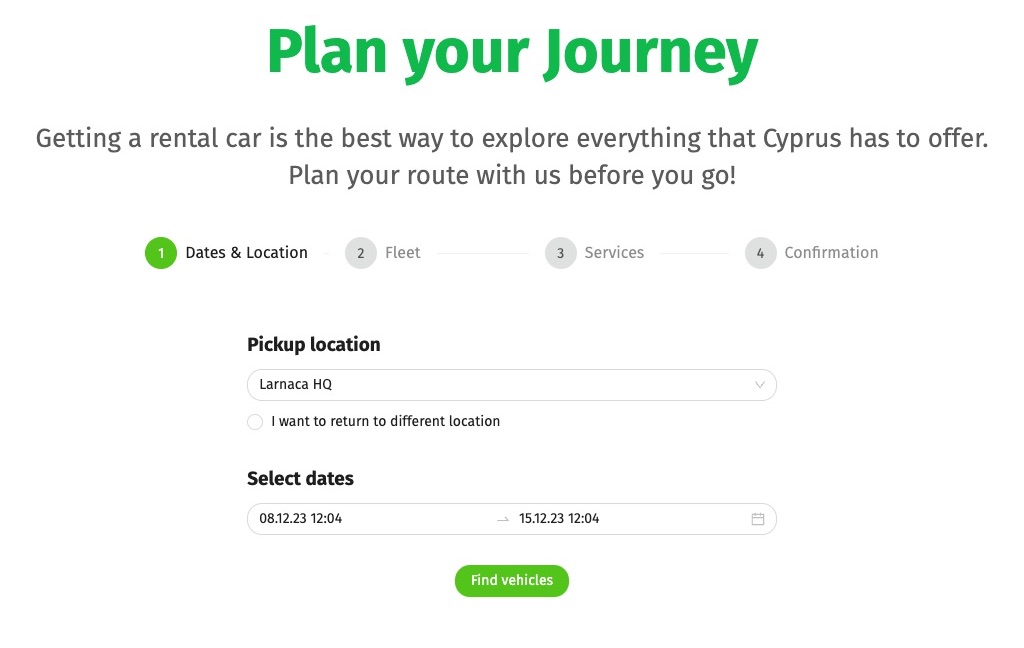
Task: Click the step 1 number circle
Action: tap(161, 253)
